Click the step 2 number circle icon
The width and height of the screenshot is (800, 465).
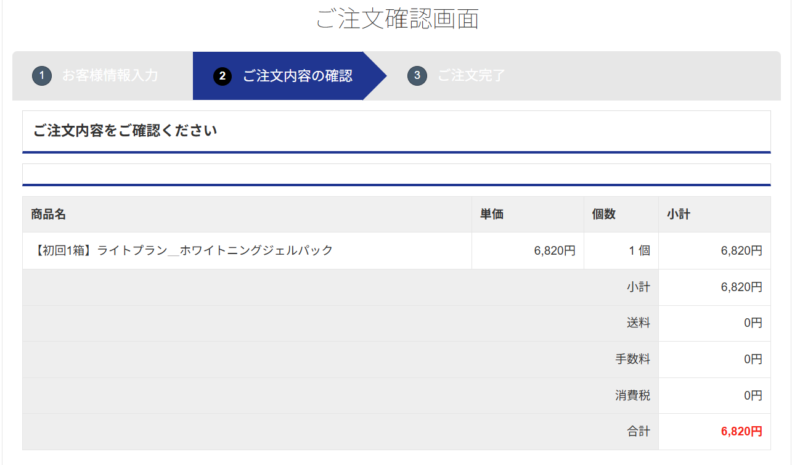click(222, 76)
